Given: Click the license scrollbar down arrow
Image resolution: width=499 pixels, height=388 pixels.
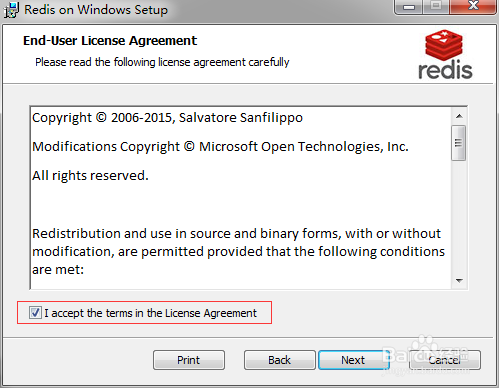Looking at the screenshot, I should click(x=459, y=281).
